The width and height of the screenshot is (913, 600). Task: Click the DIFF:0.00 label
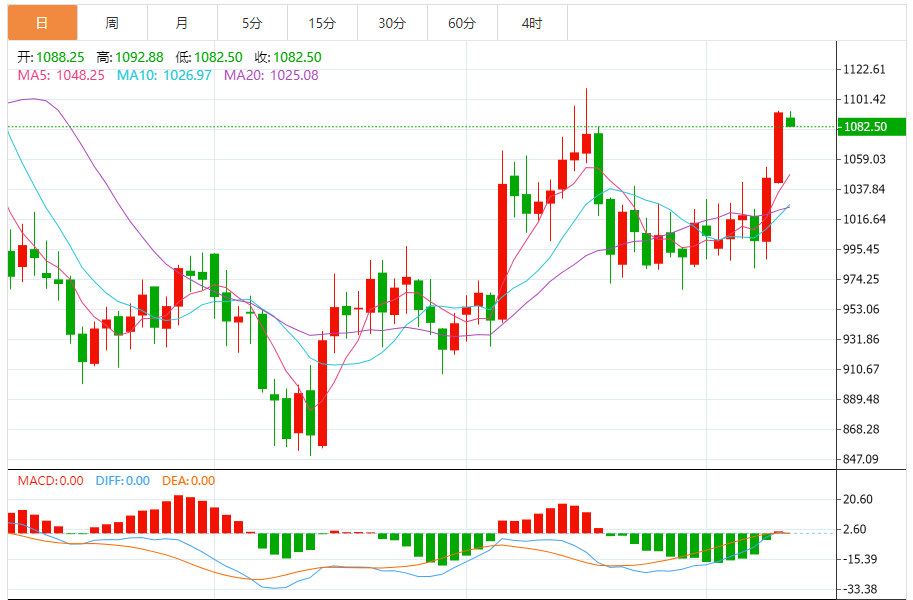[x=123, y=481]
